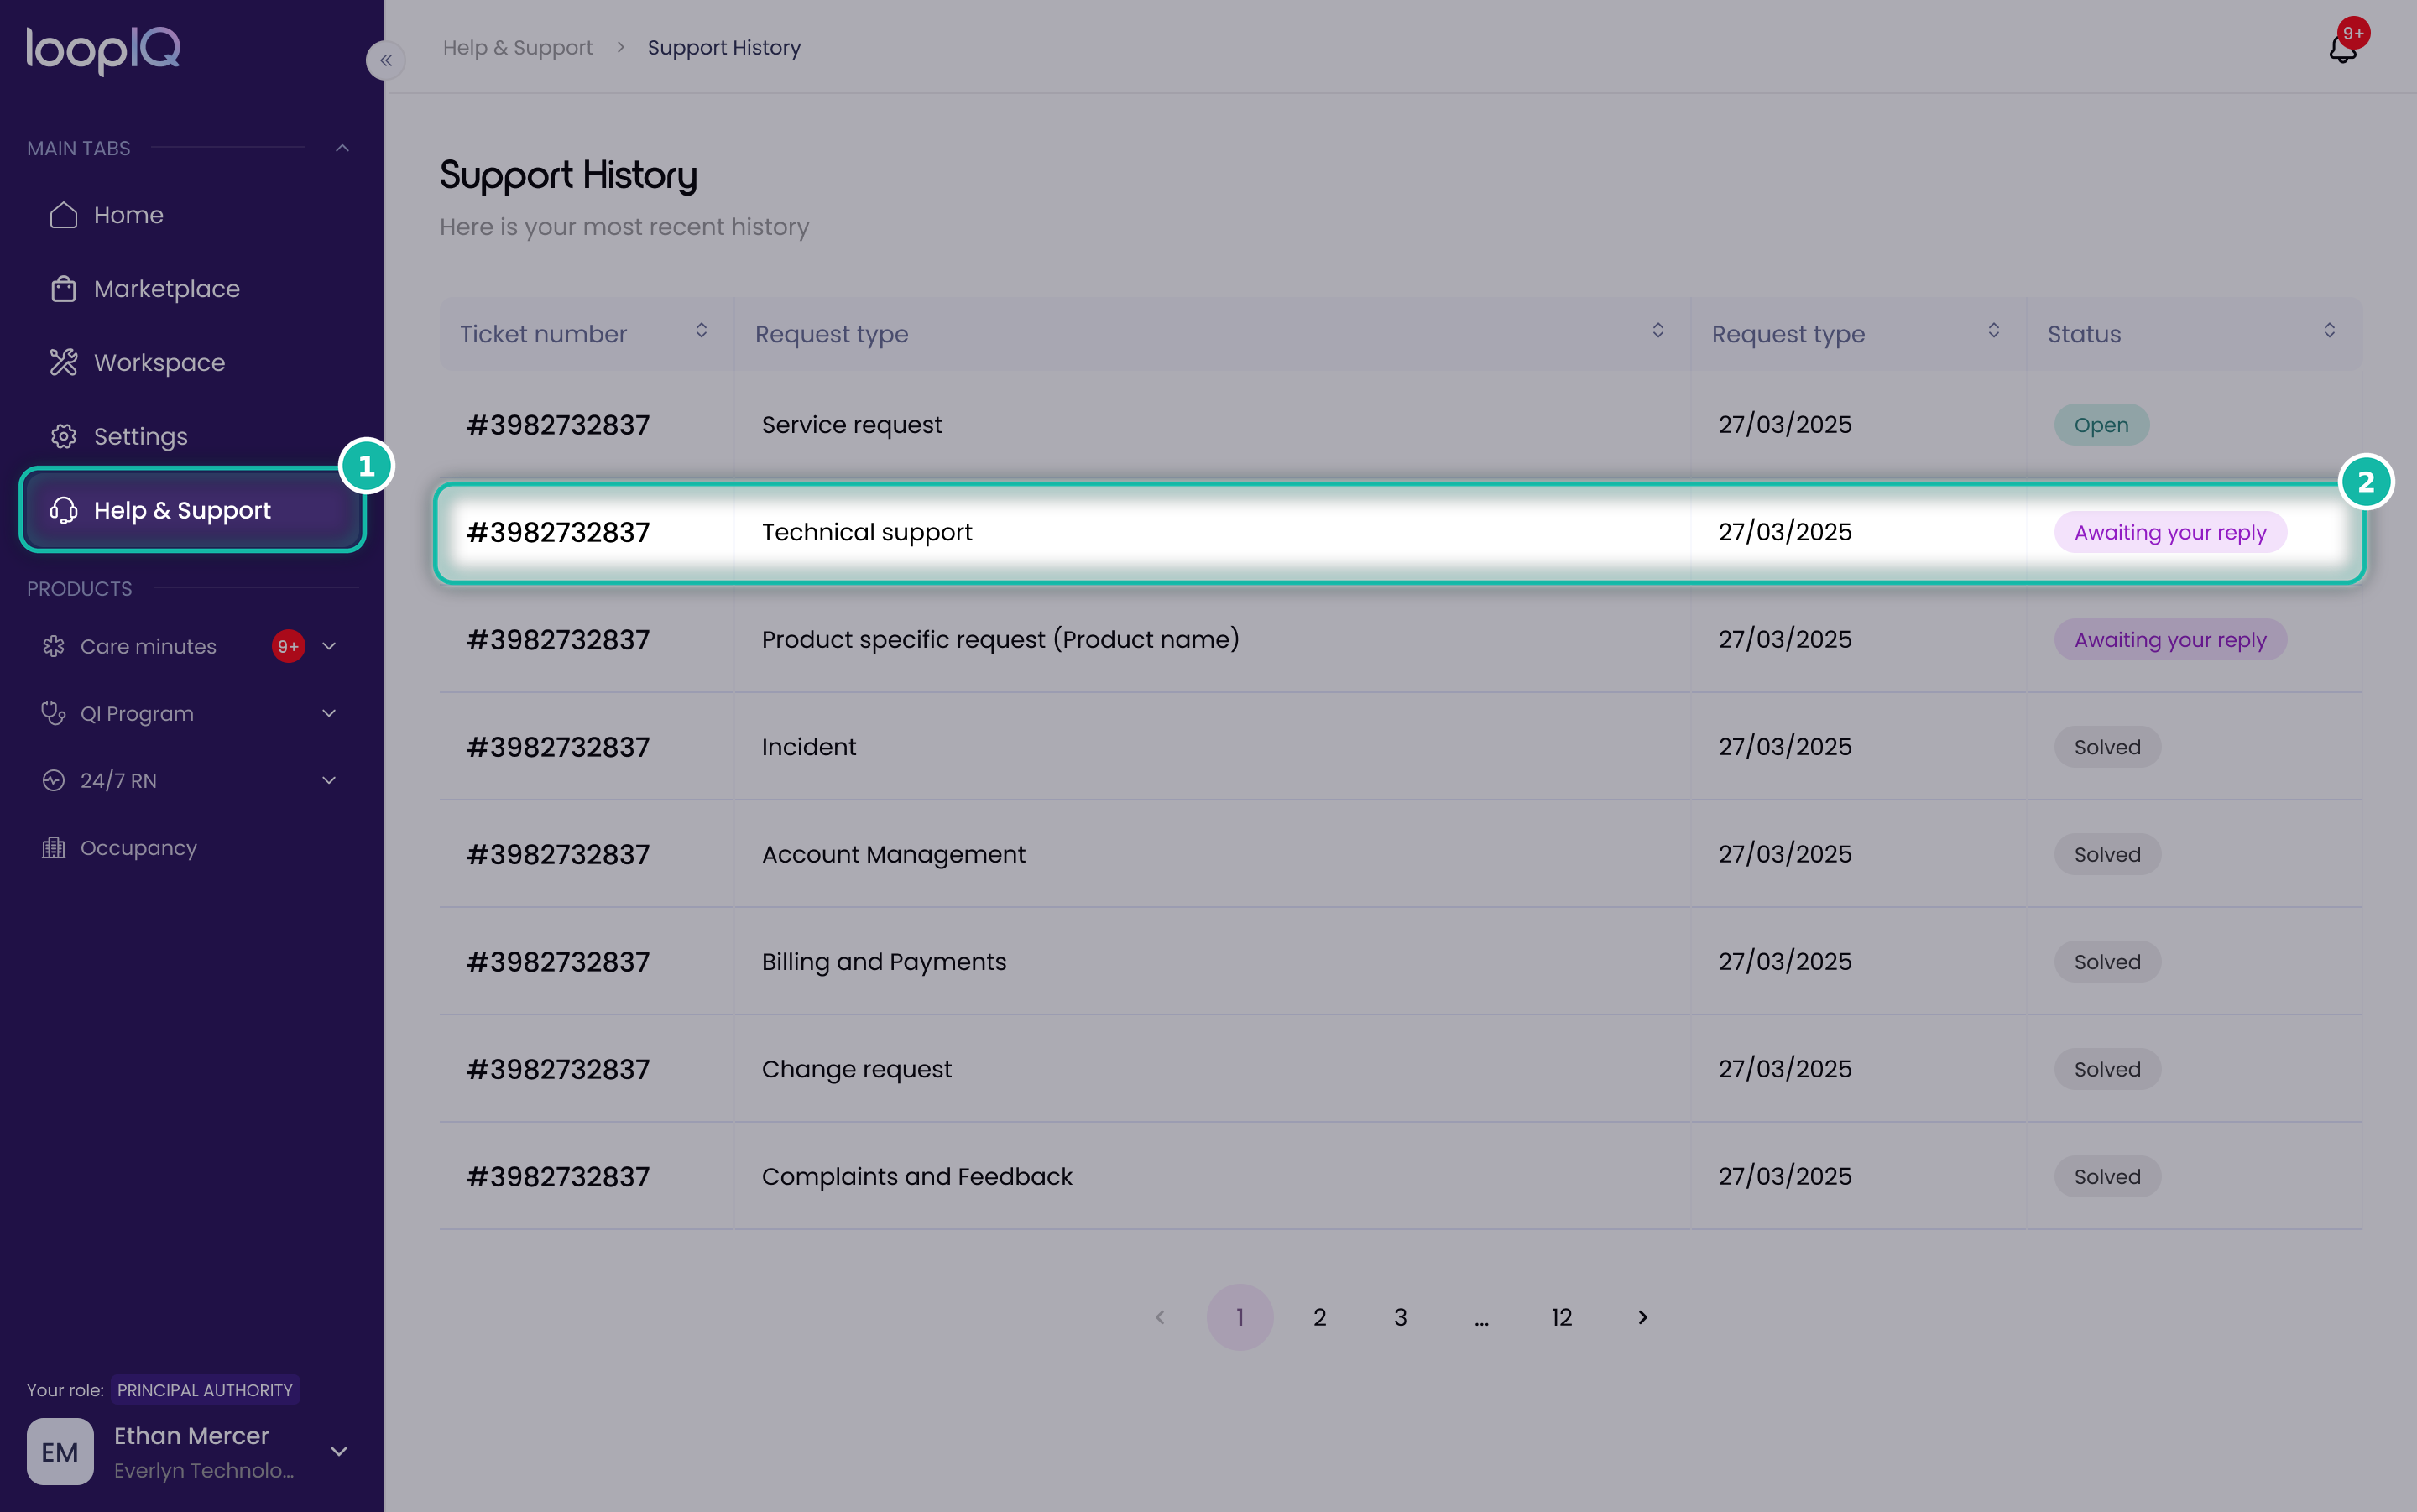Expand 24/7 RN submenu chevron

pos(329,781)
